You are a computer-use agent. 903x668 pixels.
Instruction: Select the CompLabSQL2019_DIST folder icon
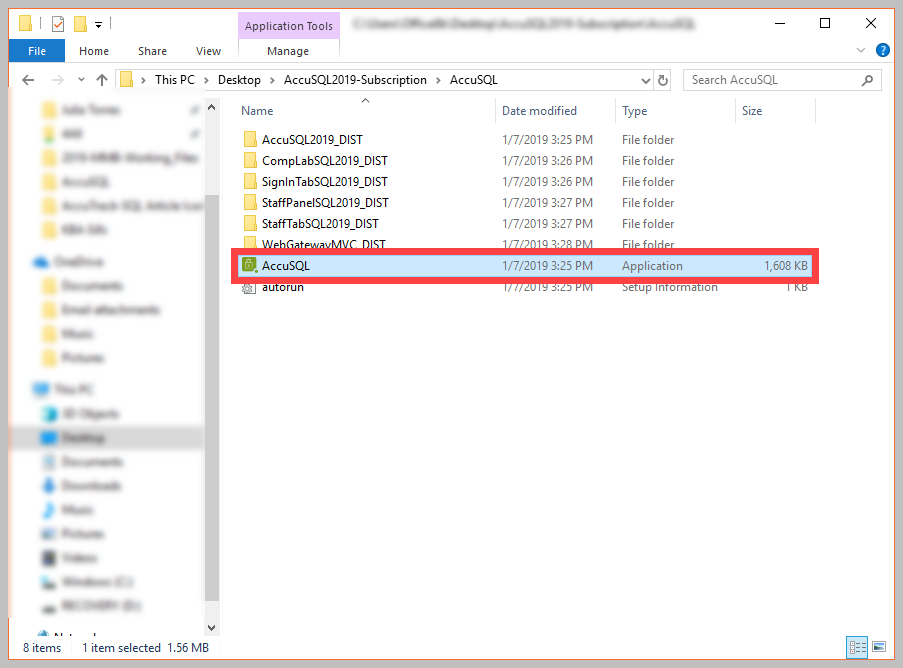(x=250, y=160)
